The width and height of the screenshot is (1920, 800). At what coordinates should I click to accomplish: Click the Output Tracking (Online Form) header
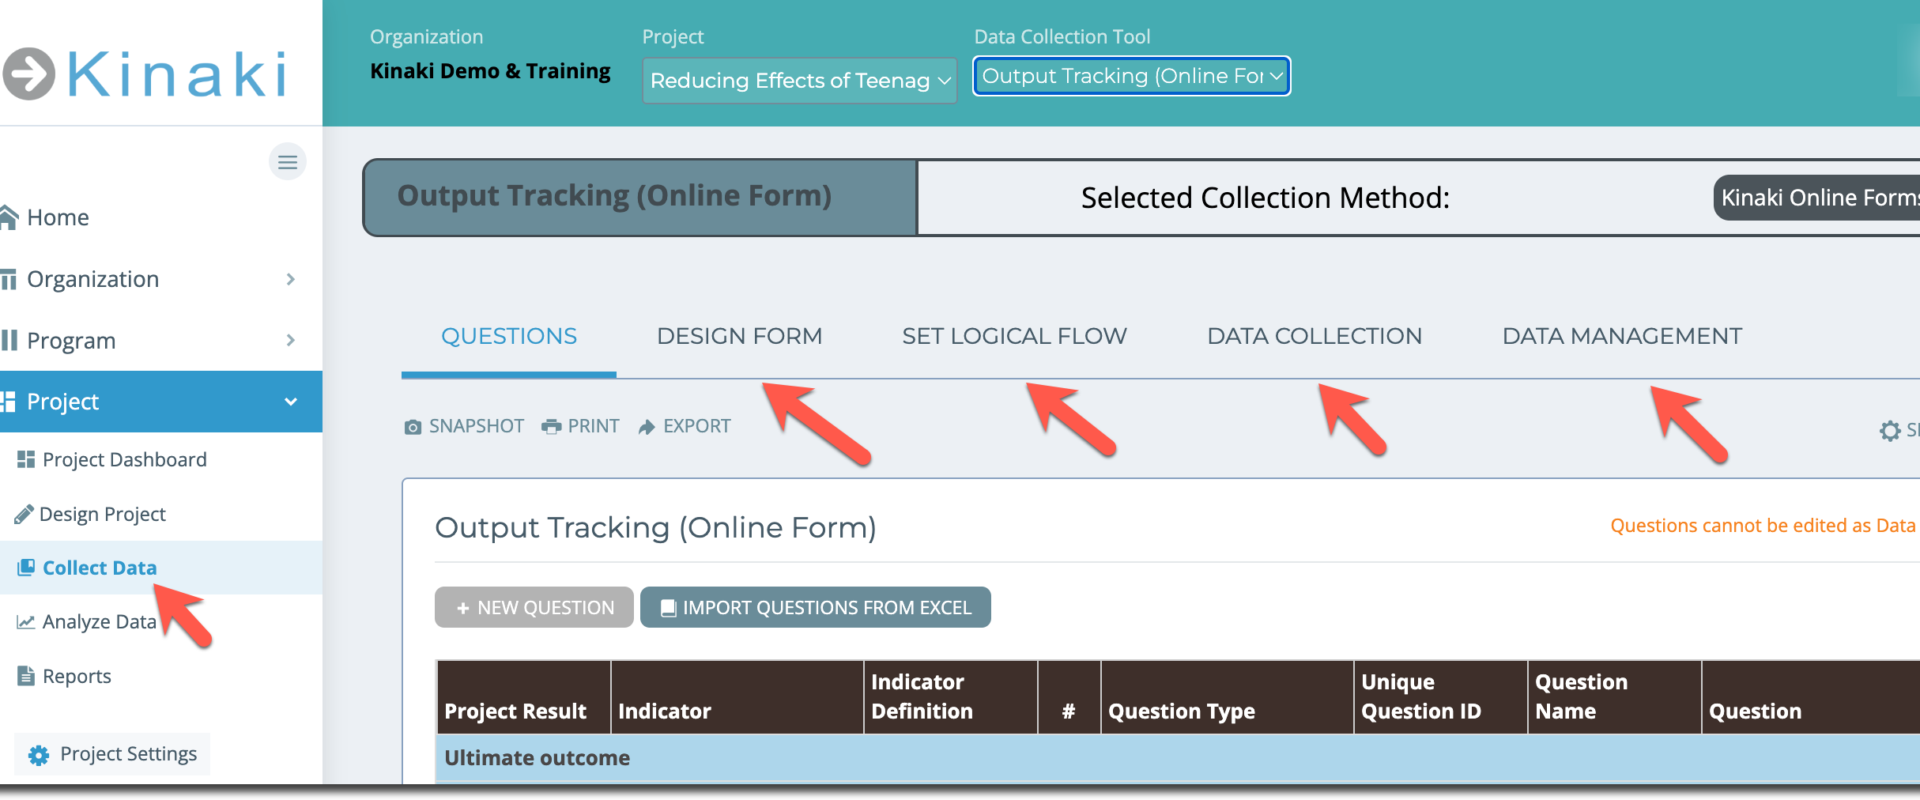[x=640, y=197]
